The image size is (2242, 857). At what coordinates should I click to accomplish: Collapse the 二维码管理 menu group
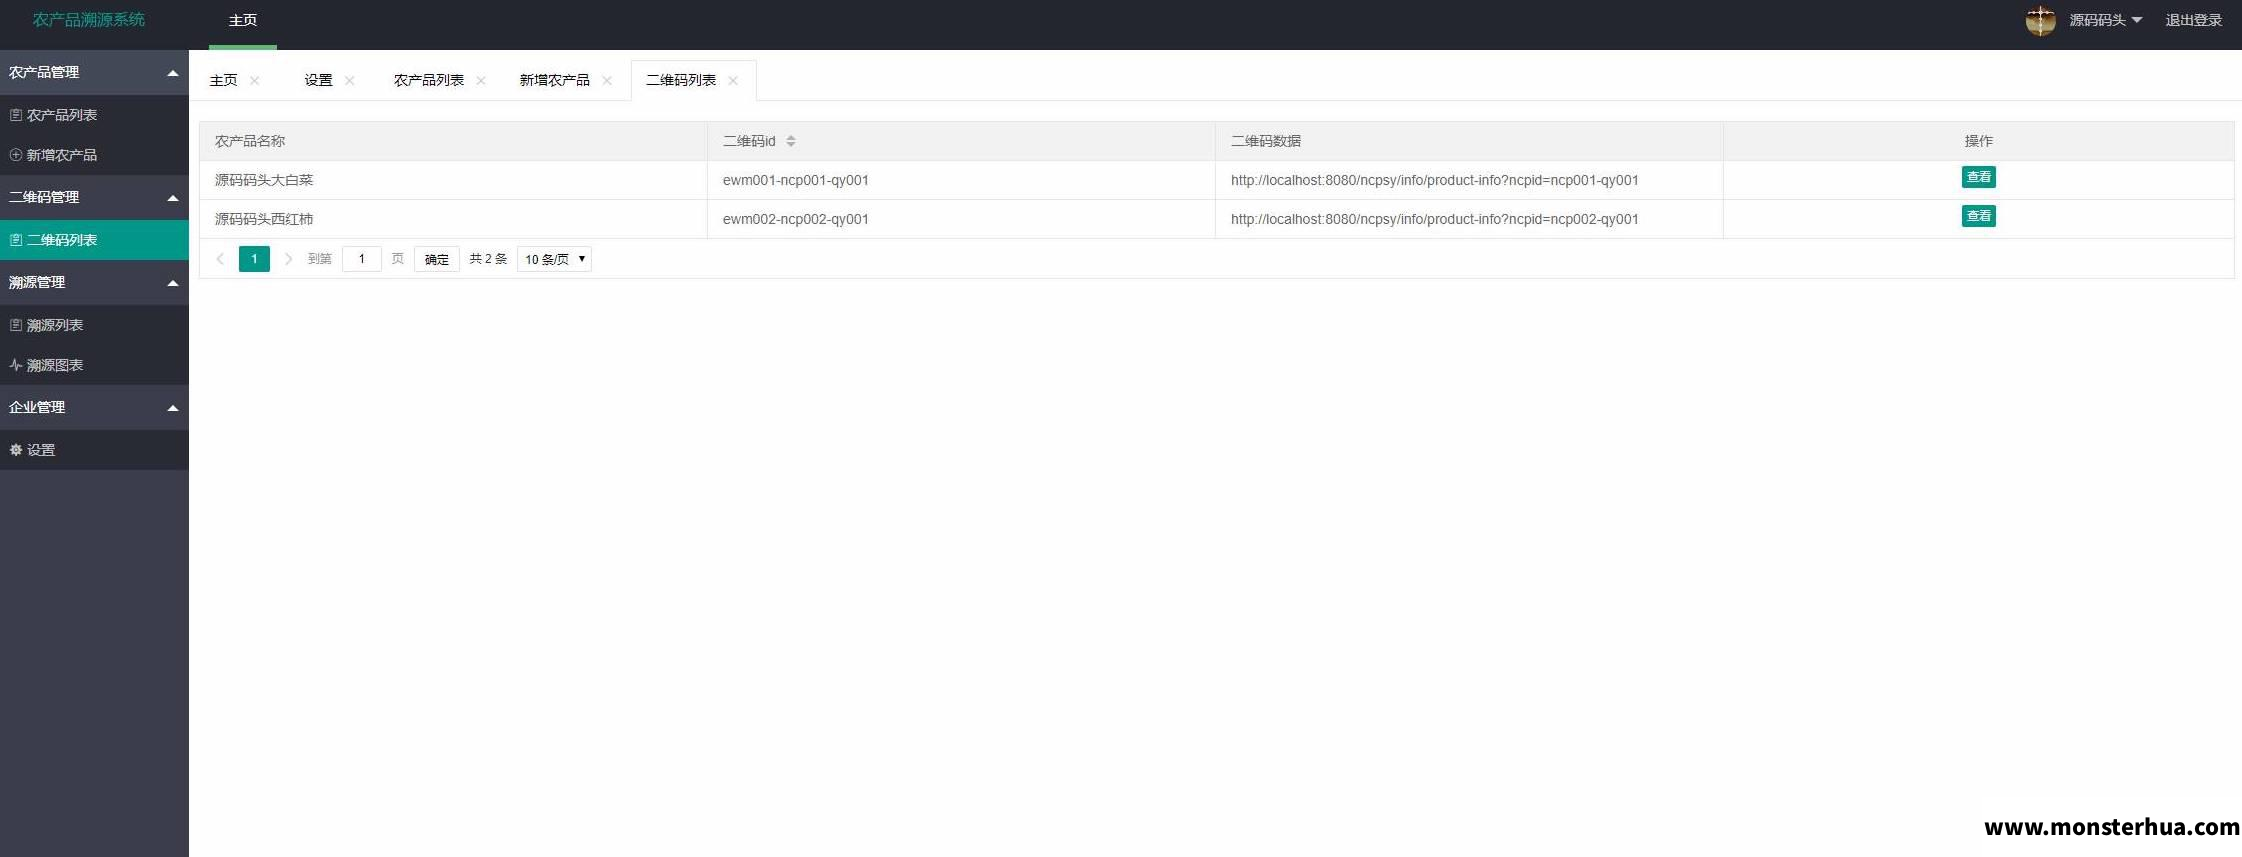[94, 197]
